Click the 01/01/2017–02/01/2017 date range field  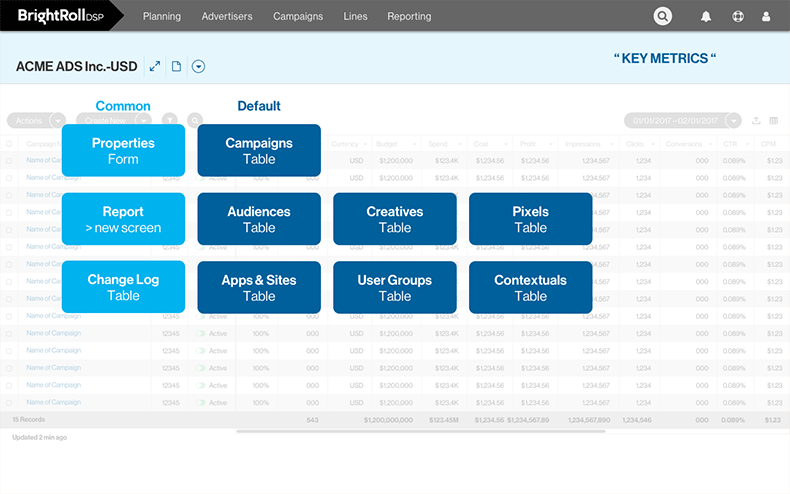[675, 120]
